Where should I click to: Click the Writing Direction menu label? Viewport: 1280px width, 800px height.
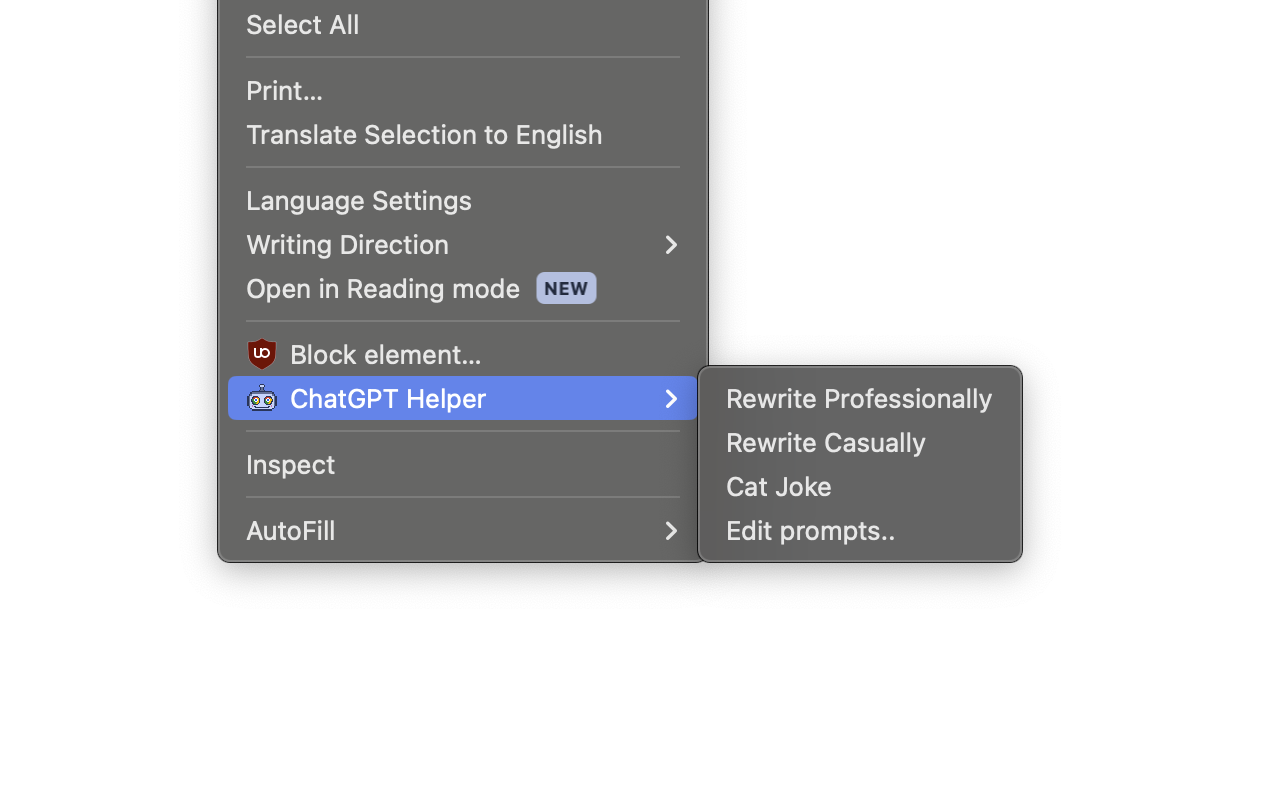pos(347,245)
